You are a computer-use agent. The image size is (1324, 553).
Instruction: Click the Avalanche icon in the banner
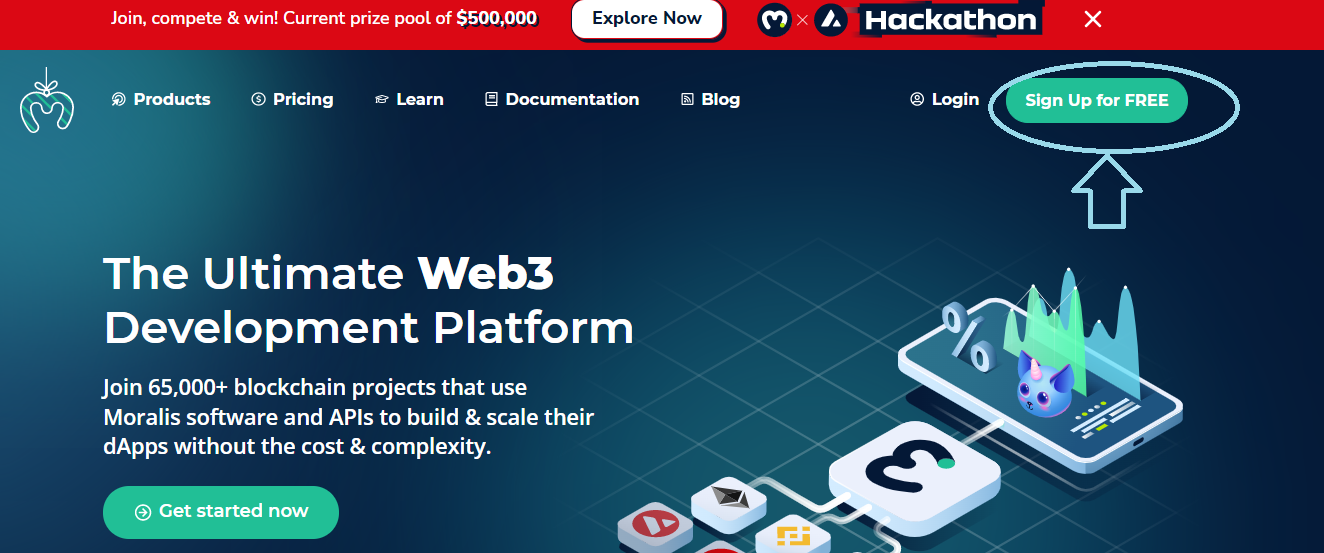coord(831,19)
